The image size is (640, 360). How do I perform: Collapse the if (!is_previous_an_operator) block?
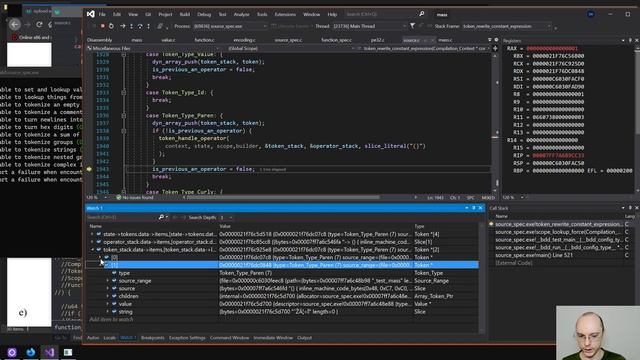pyautogui.click(x=124, y=131)
